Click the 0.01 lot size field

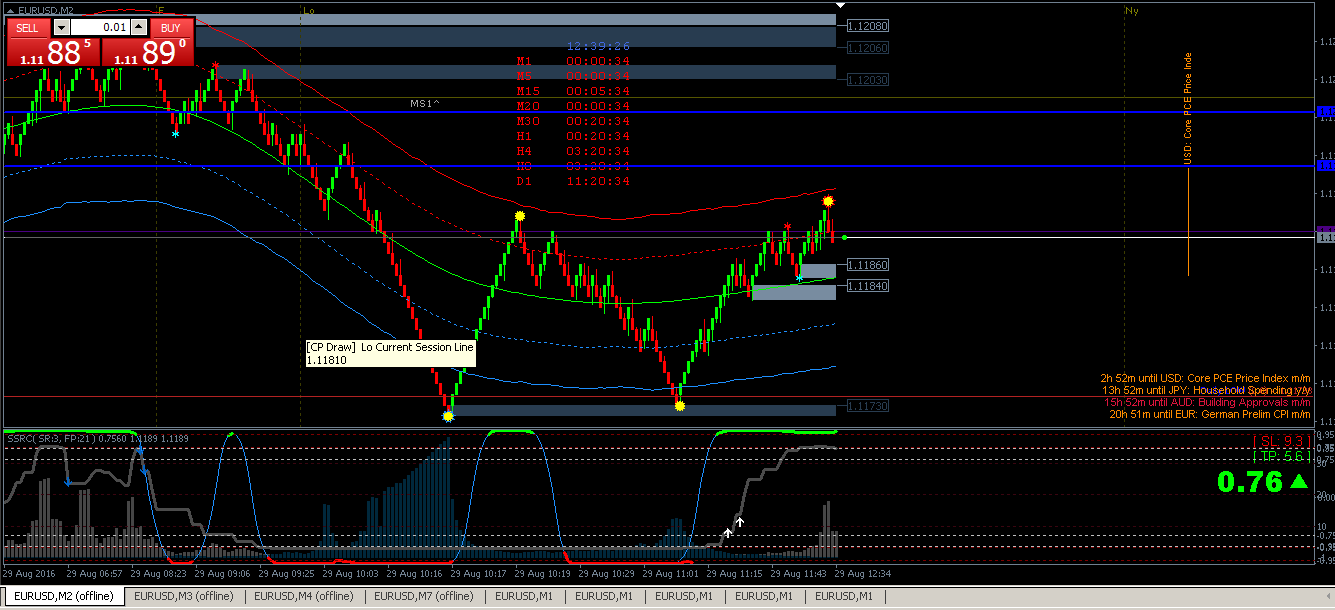coord(100,28)
